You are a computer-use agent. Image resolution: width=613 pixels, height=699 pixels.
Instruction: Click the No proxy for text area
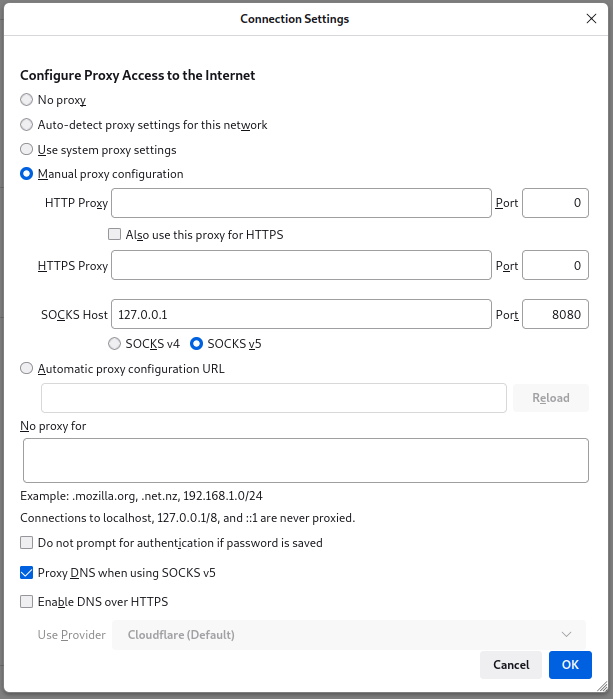pos(305,460)
